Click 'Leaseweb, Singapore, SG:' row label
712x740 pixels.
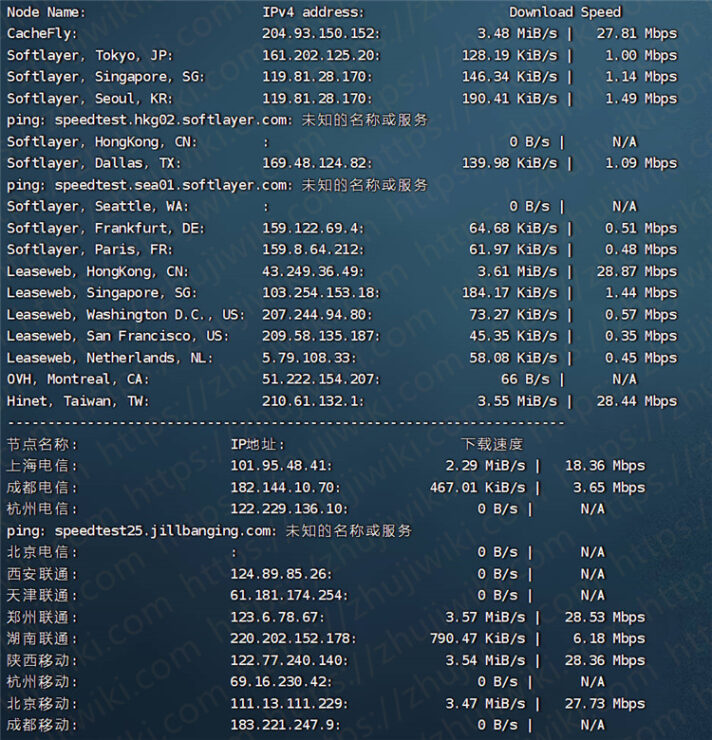click(102, 293)
